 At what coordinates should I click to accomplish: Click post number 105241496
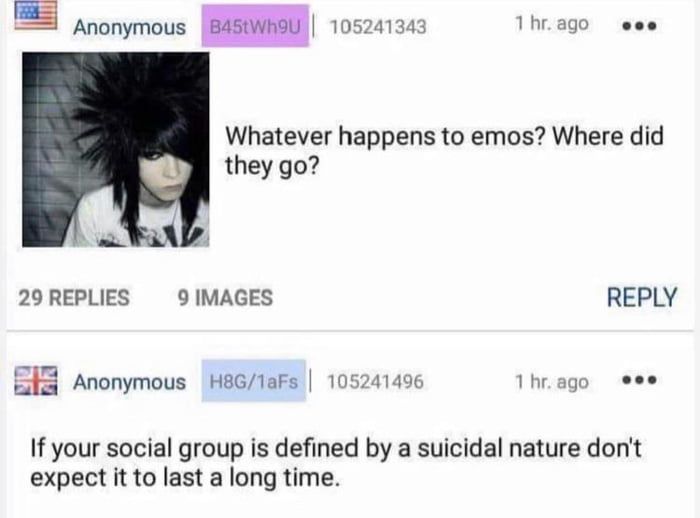(x=375, y=381)
